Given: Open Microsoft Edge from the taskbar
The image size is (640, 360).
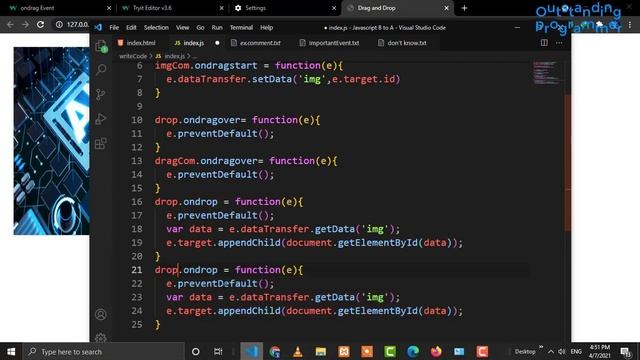Looking at the screenshot, I should [413, 351].
